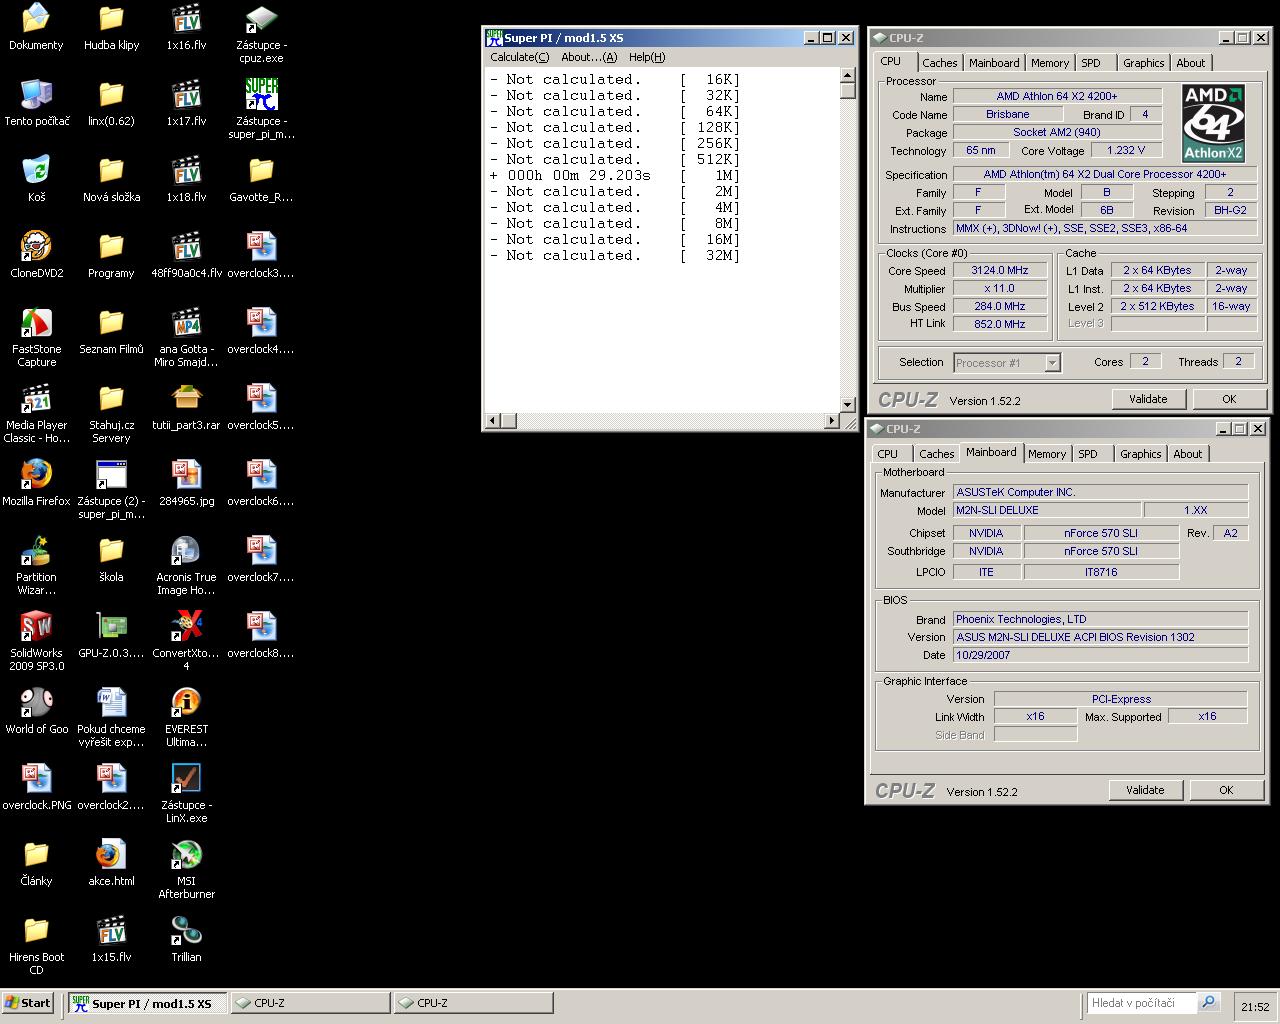Image resolution: width=1280 pixels, height=1024 pixels.
Task: Open the FastStone Capture shortcut
Action: pos(36,338)
